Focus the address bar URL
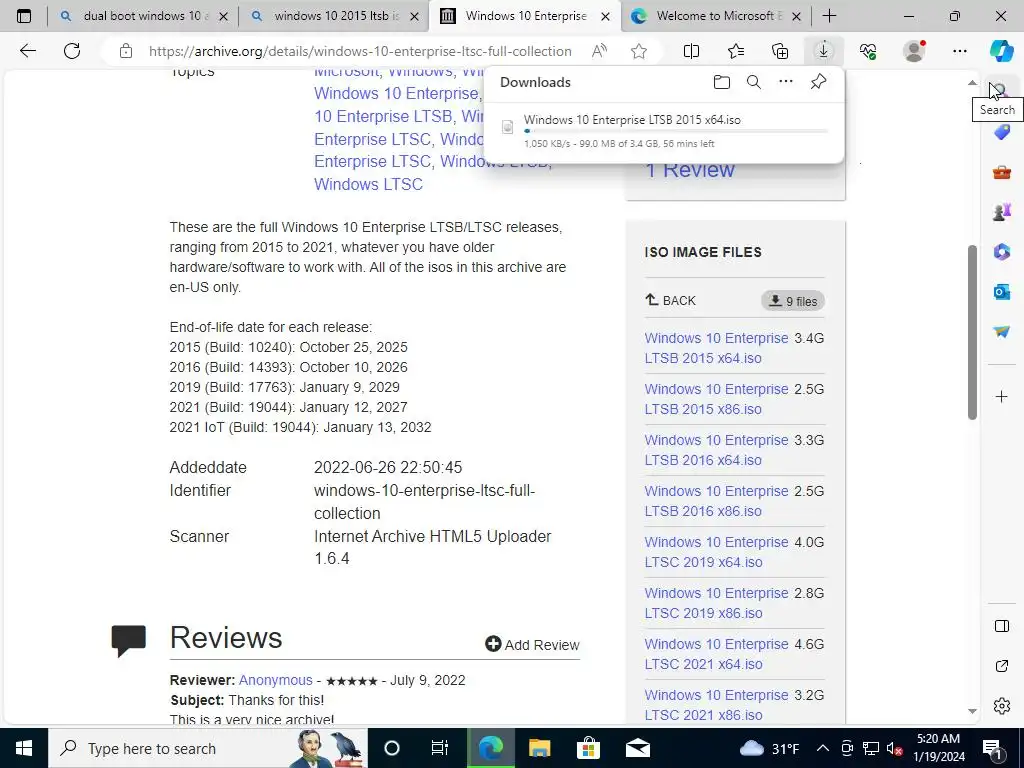The height and width of the screenshot is (768, 1024). click(x=360, y=51)
